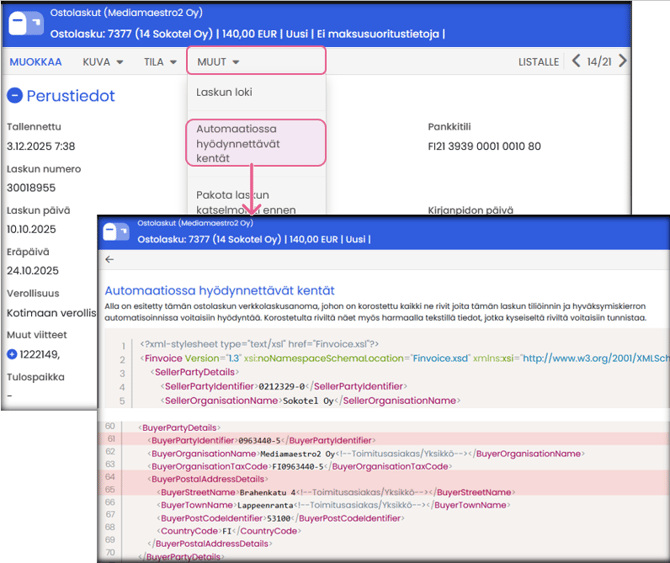This screenshot has width=670, height=563.
Task: Click highlighted XML line 61 BuyerPartyIdentifier
Action: pyautogui.click(x=260, y=439)
